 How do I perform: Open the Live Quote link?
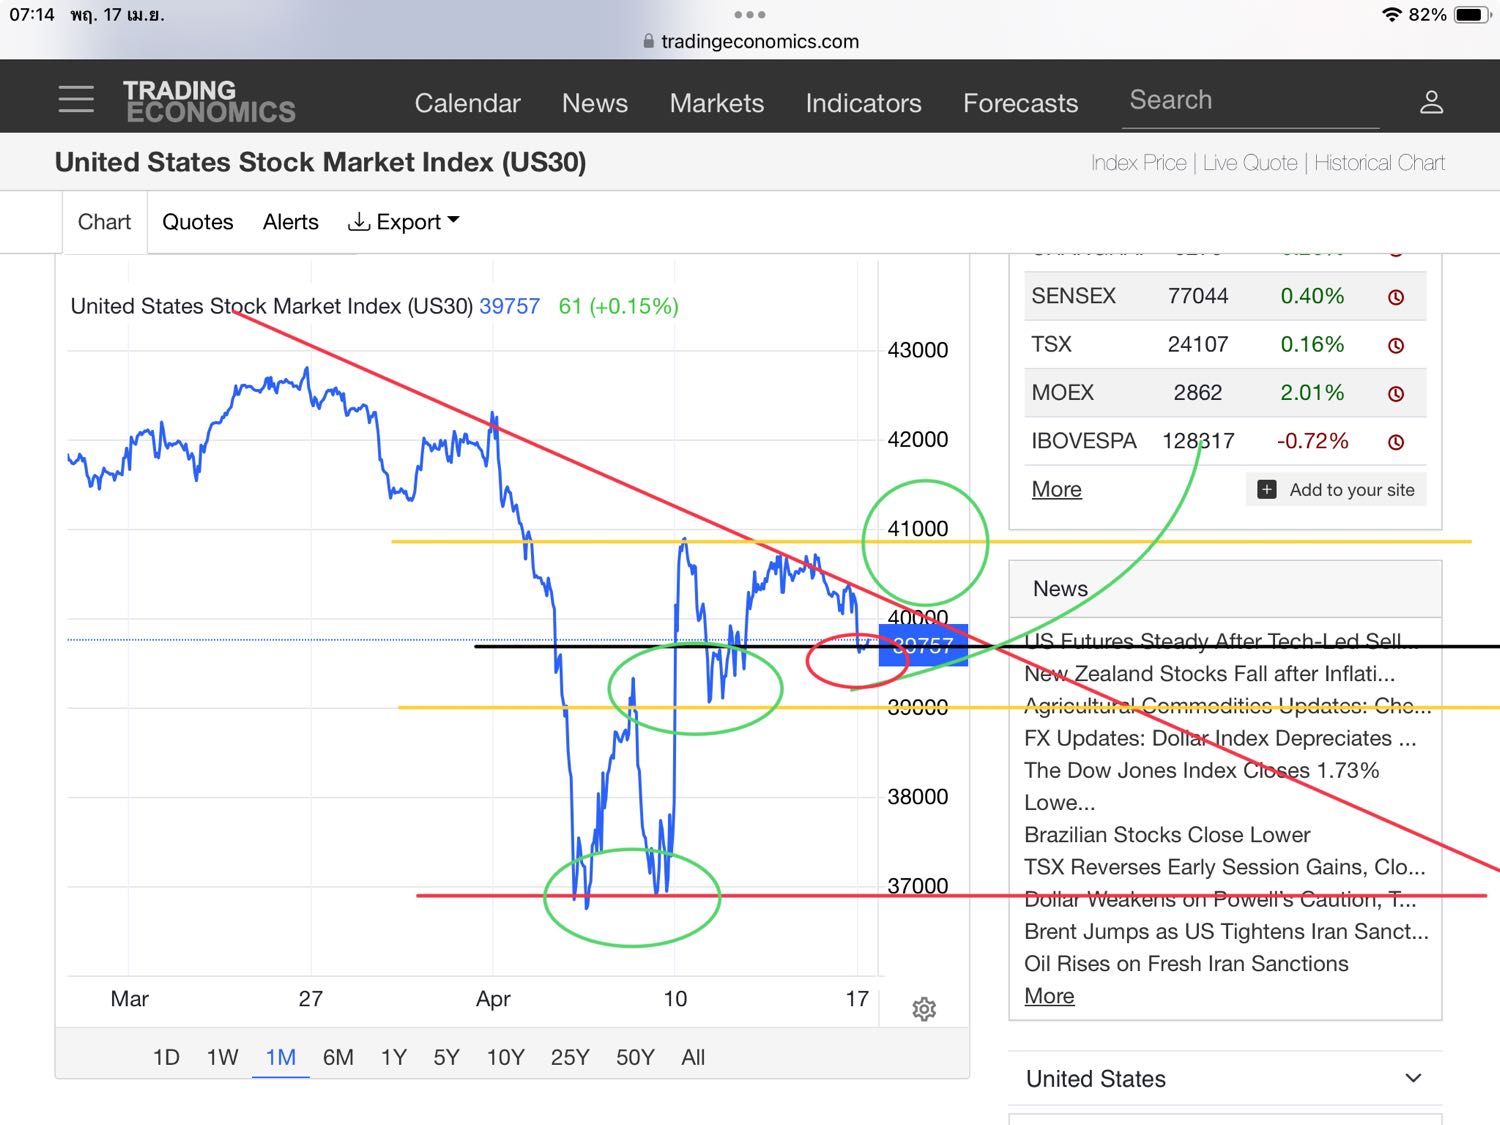1250,163
